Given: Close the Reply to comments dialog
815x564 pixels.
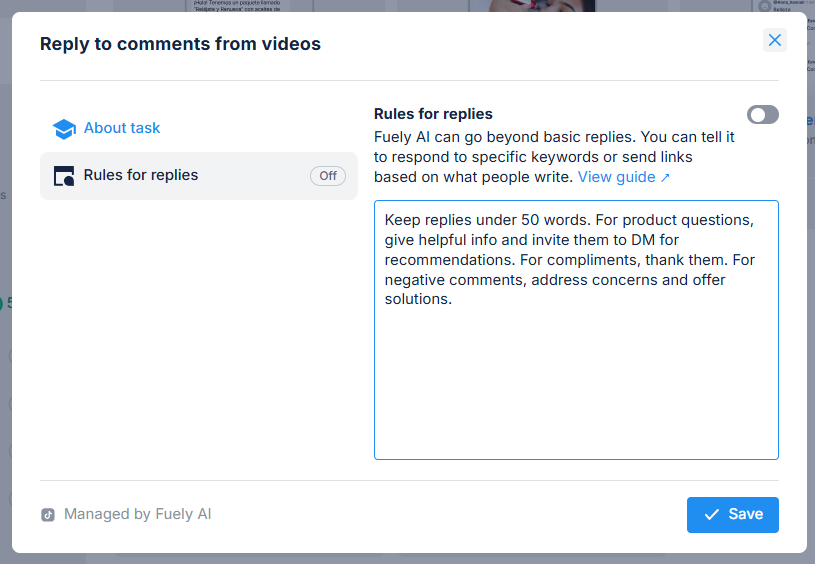Looking at the screenshot, I should 774,40.
